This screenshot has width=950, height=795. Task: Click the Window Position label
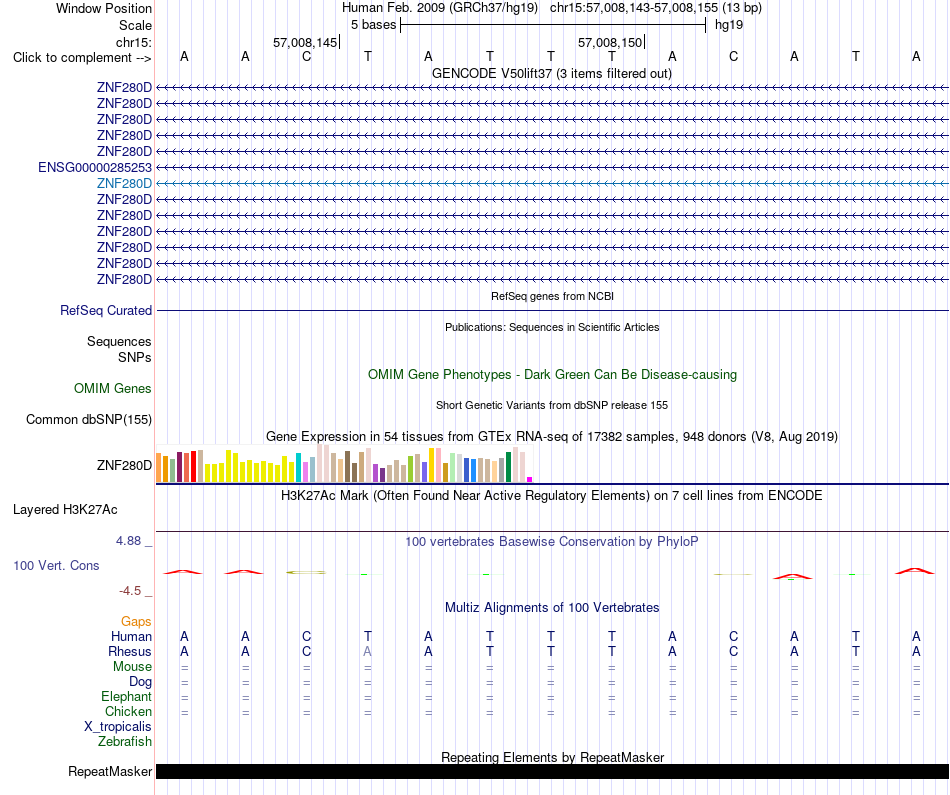pos(104,8)
